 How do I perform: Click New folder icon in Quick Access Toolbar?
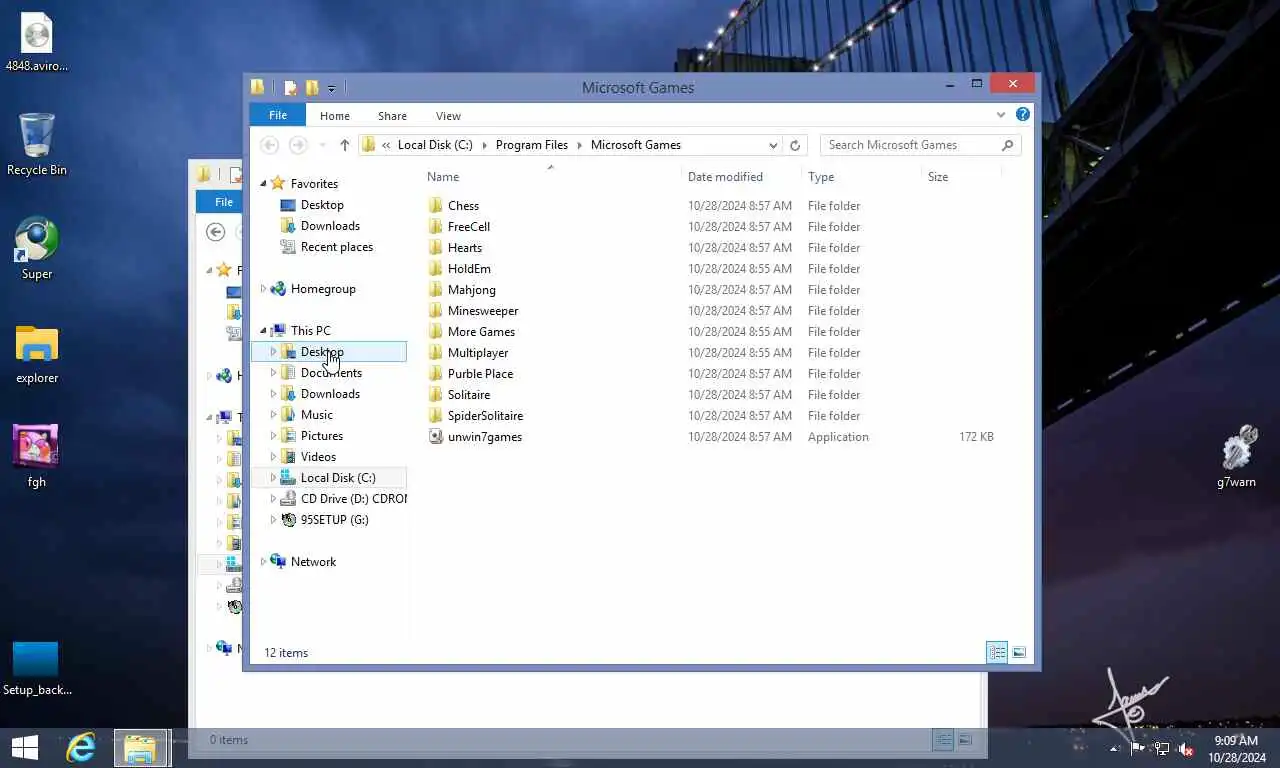click(x=312, y=88)
